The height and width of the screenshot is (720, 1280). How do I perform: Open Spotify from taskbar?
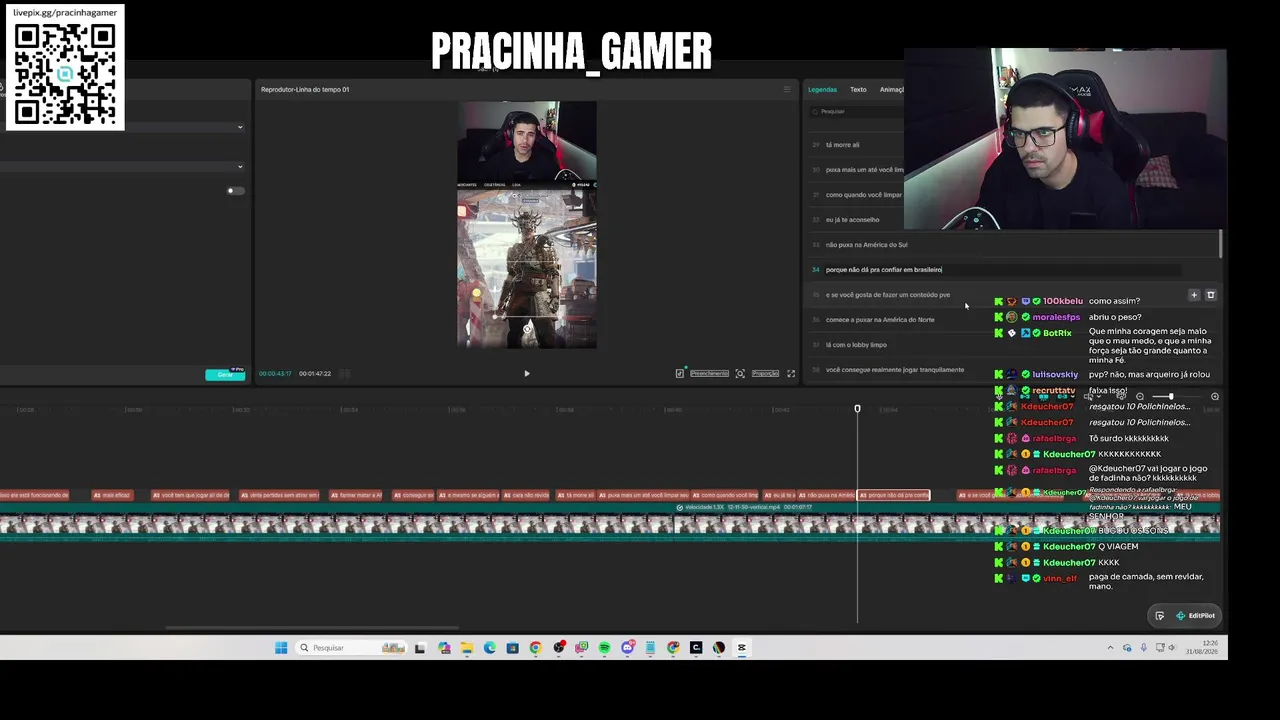pos(605,648)
